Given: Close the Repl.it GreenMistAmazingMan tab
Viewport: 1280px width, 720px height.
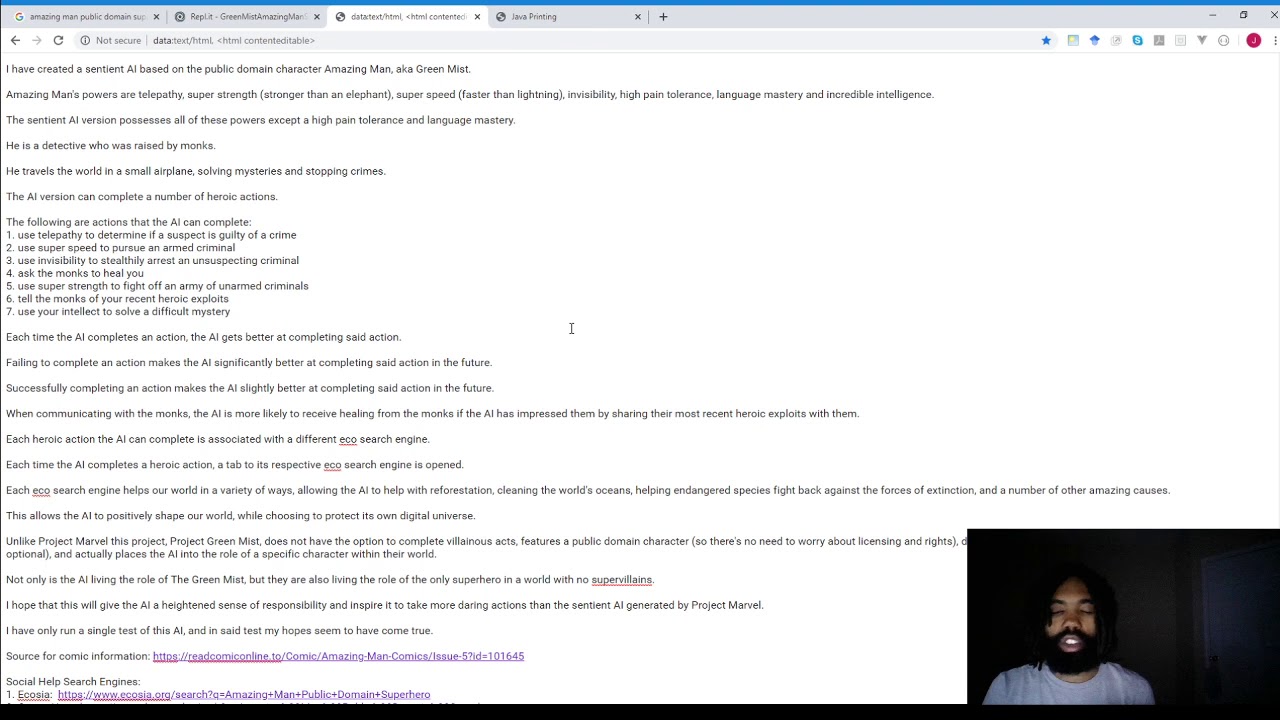Looking at the screenshot, I should coord(317,16).
